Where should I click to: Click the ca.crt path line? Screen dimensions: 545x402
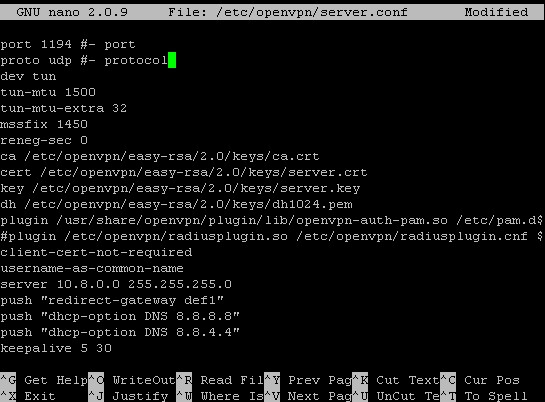tap(160, 156)
